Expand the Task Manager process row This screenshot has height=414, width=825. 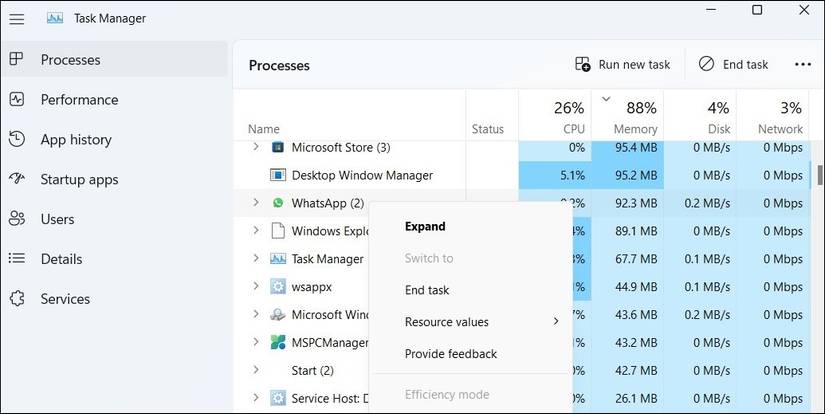256,259
